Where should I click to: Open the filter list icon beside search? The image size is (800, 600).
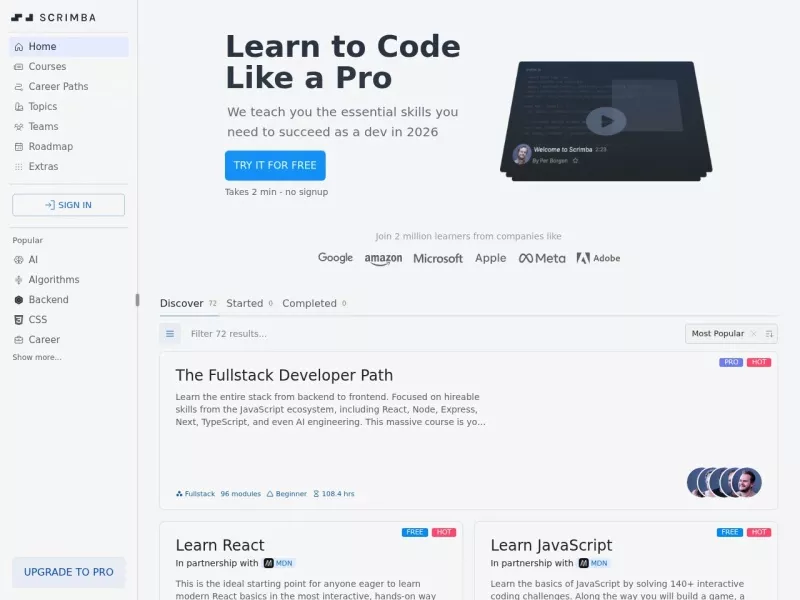coord(170,334)
